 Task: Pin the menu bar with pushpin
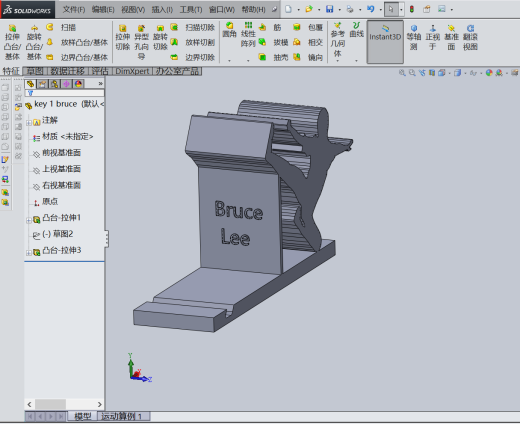tap(274, 9)
